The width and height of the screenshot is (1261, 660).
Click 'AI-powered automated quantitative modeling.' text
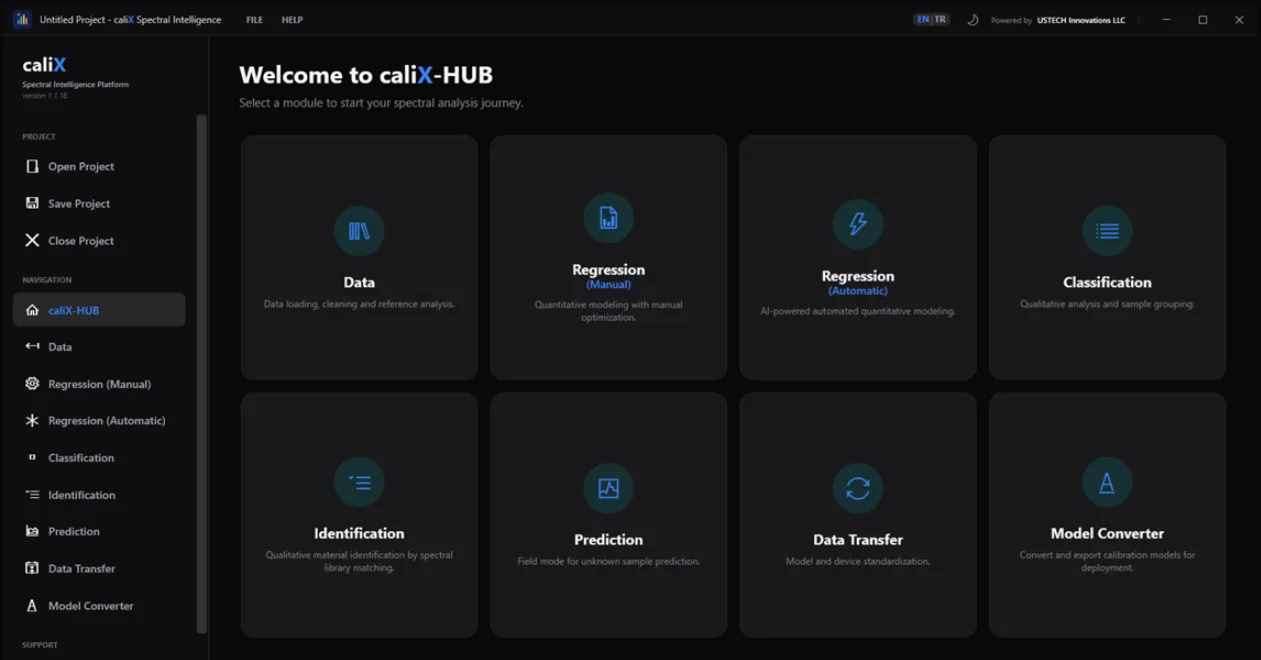coord(858,311)
